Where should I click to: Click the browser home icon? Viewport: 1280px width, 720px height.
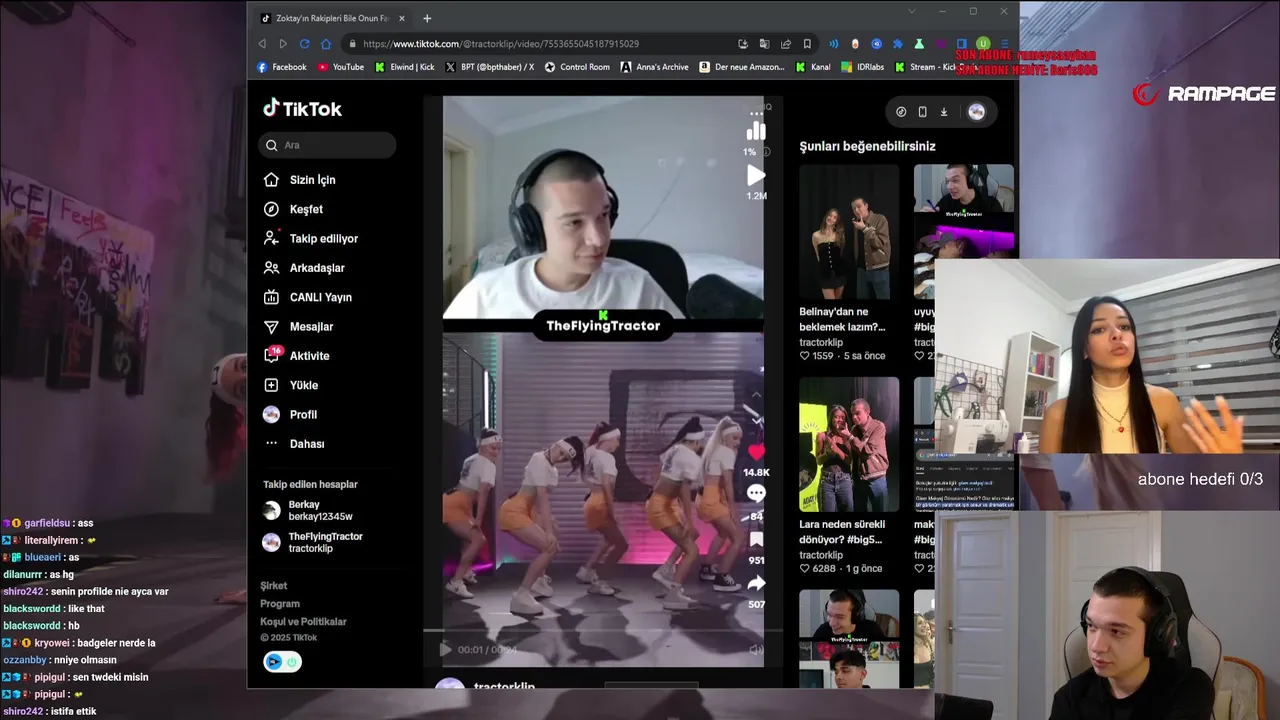326,44
